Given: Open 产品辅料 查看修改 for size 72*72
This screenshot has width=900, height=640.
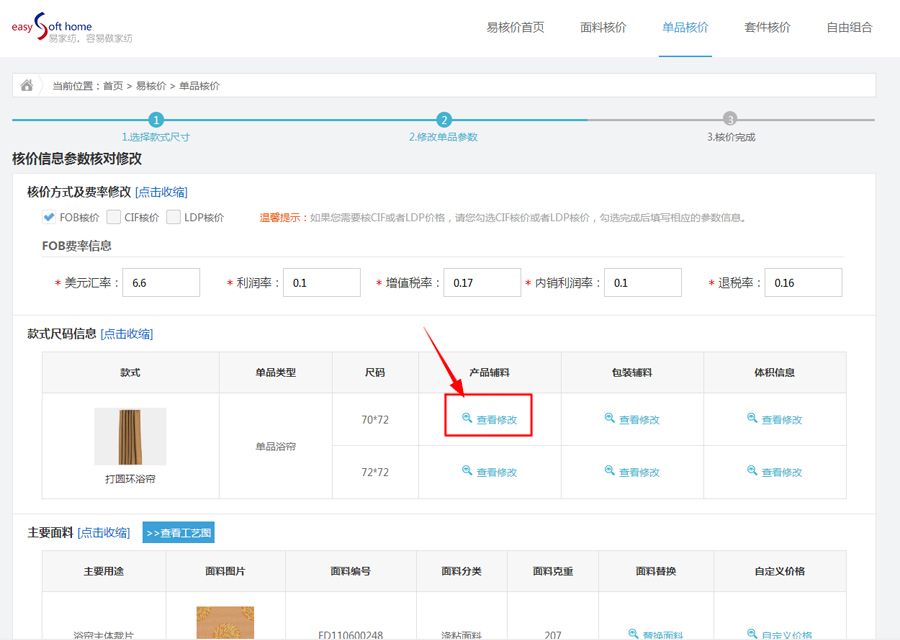Looking at the screenshot, I should [x=490, y=472].
